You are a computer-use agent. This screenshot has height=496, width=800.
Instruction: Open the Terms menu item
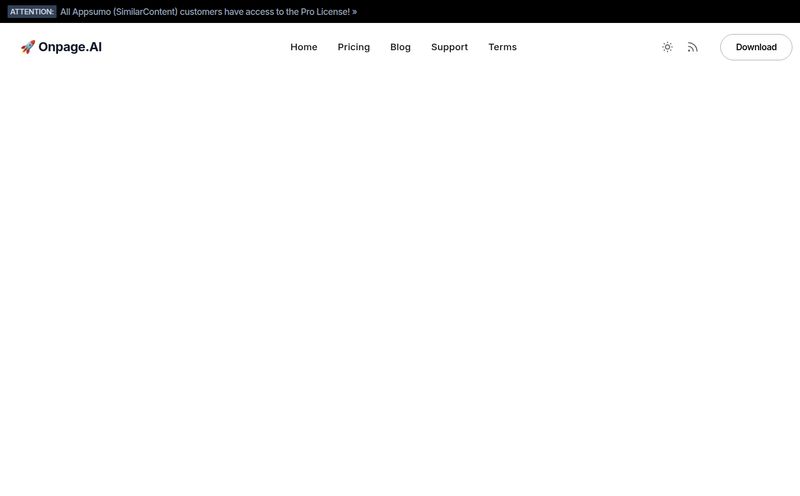[x=502, y=47]
